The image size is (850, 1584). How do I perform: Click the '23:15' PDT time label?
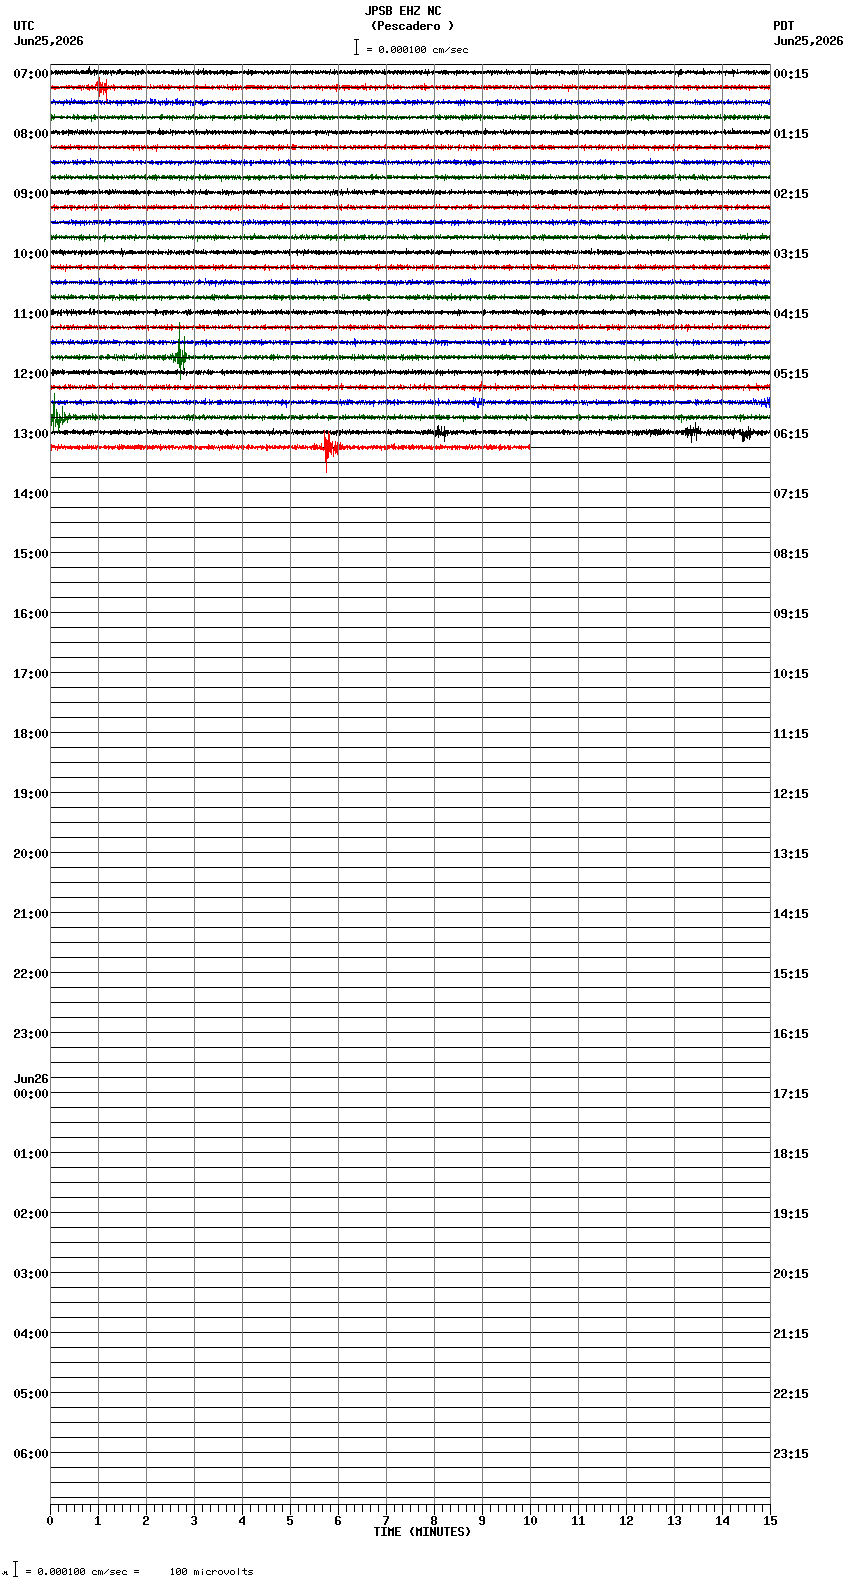tap(791, 1454)
